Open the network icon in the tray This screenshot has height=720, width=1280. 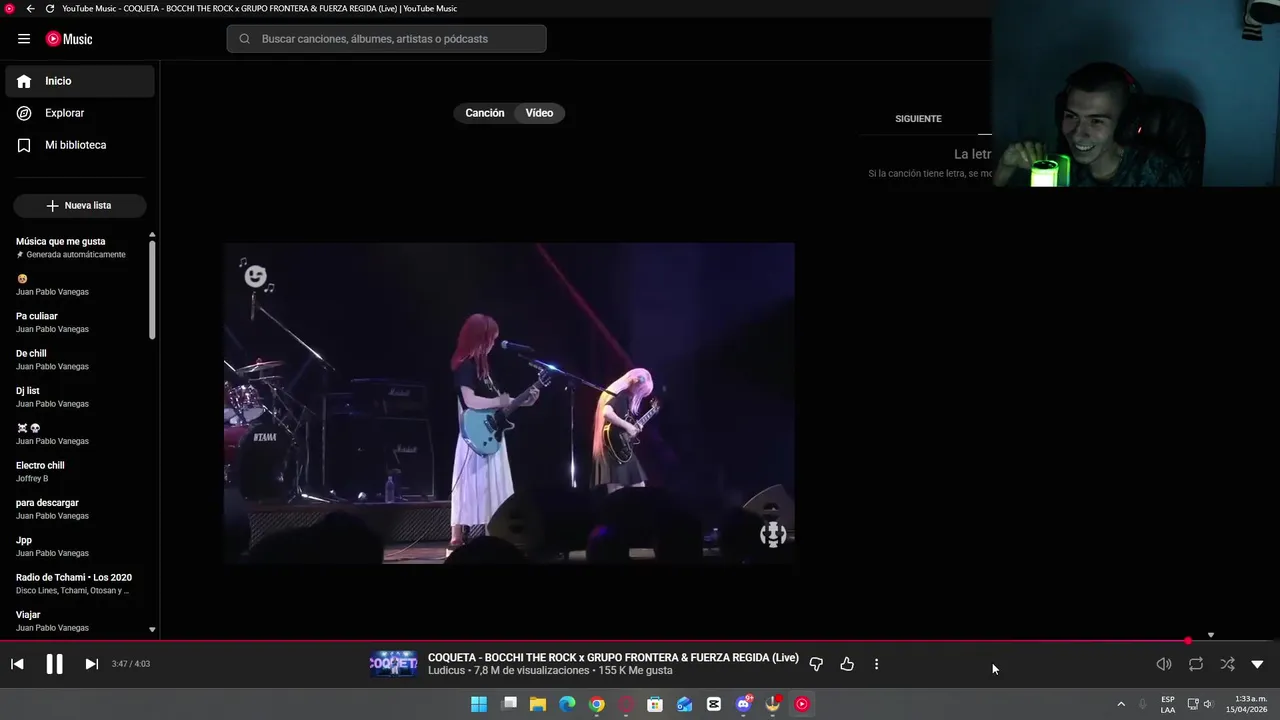coord(1193,704)
